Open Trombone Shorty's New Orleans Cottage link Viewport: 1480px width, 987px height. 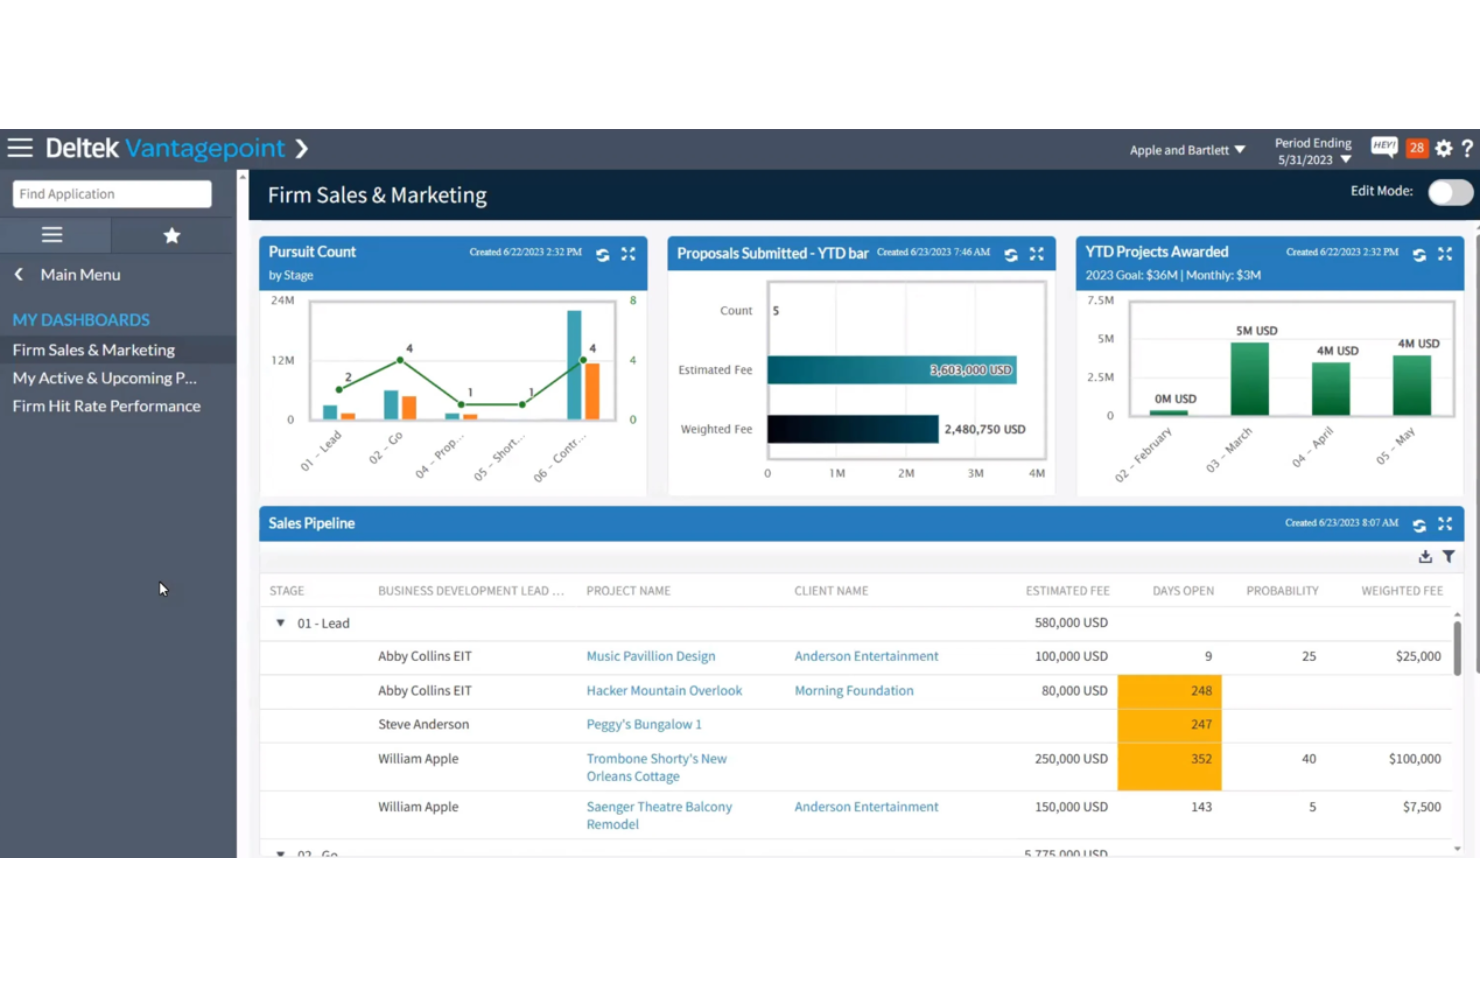pos(657,768)
